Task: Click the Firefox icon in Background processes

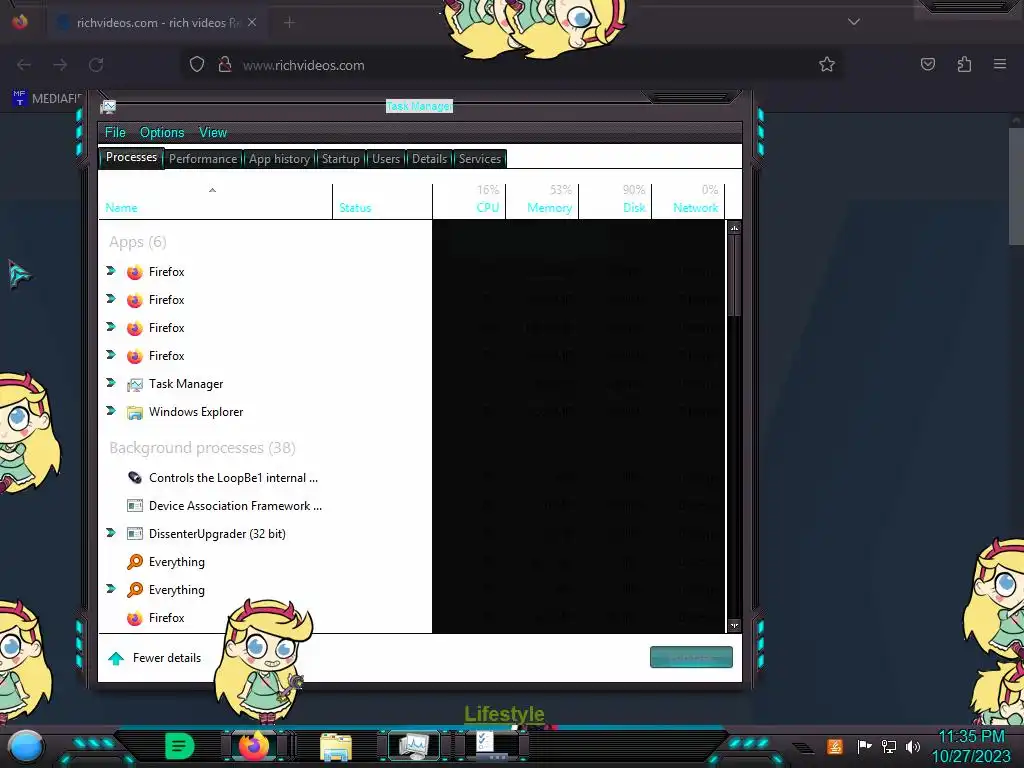Action: 135,618
